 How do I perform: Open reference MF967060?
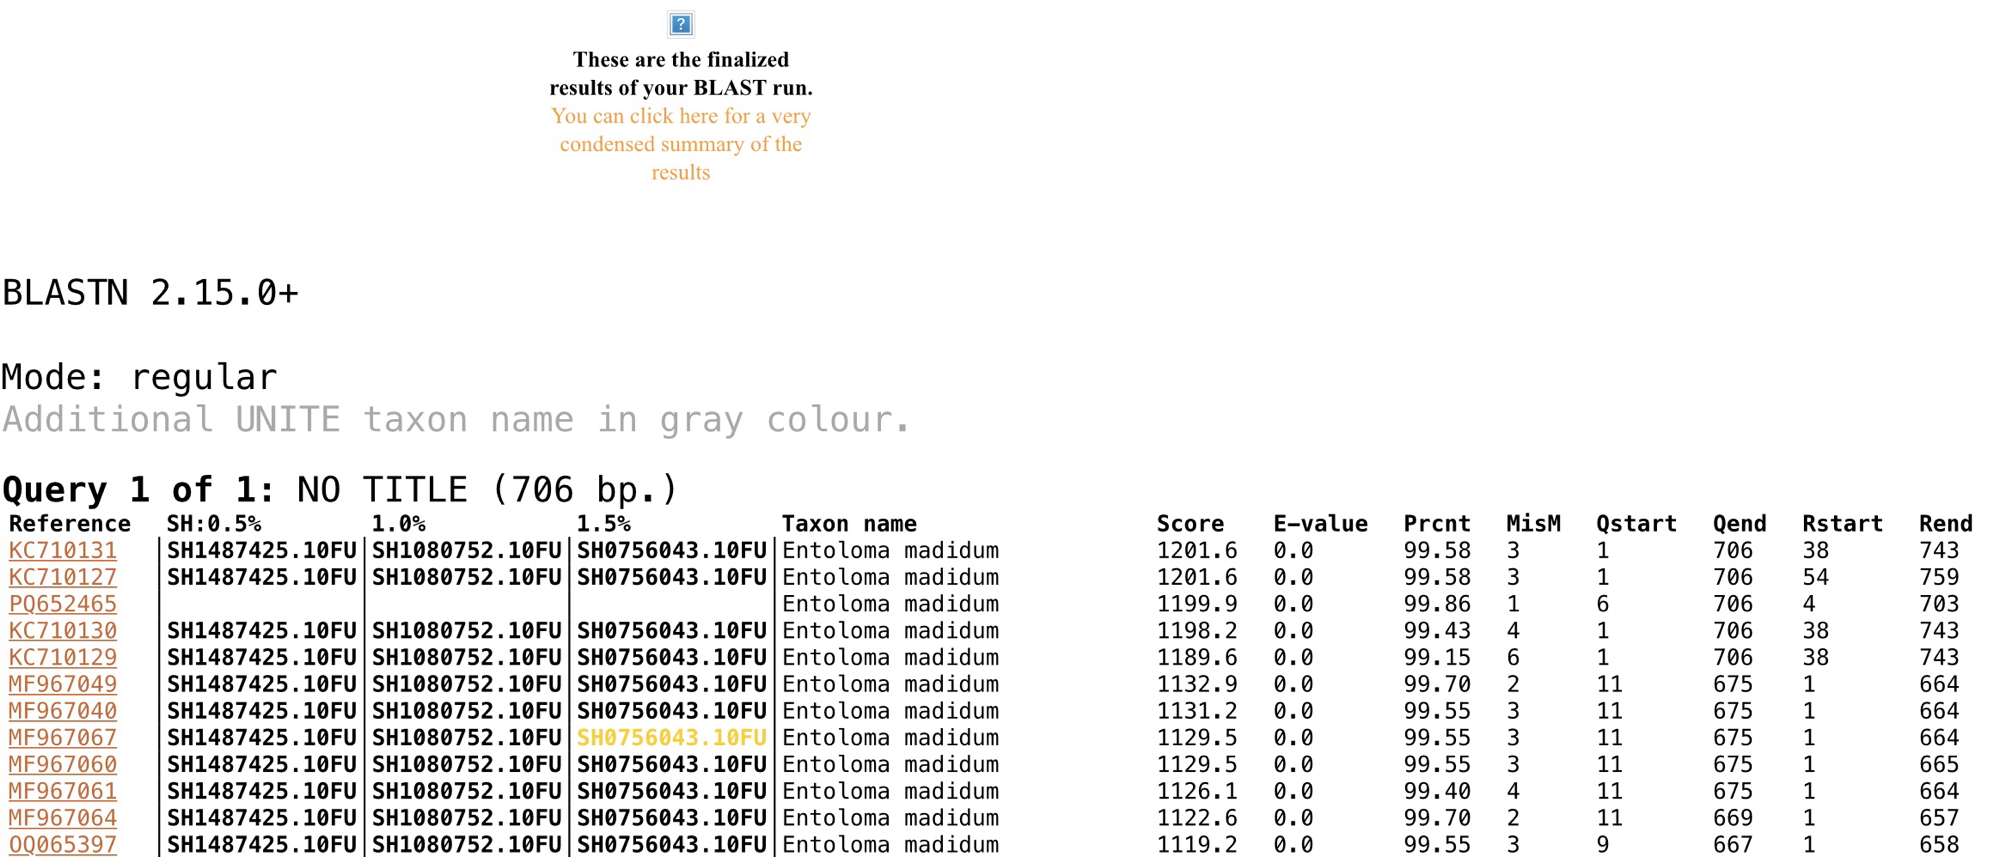62,765
